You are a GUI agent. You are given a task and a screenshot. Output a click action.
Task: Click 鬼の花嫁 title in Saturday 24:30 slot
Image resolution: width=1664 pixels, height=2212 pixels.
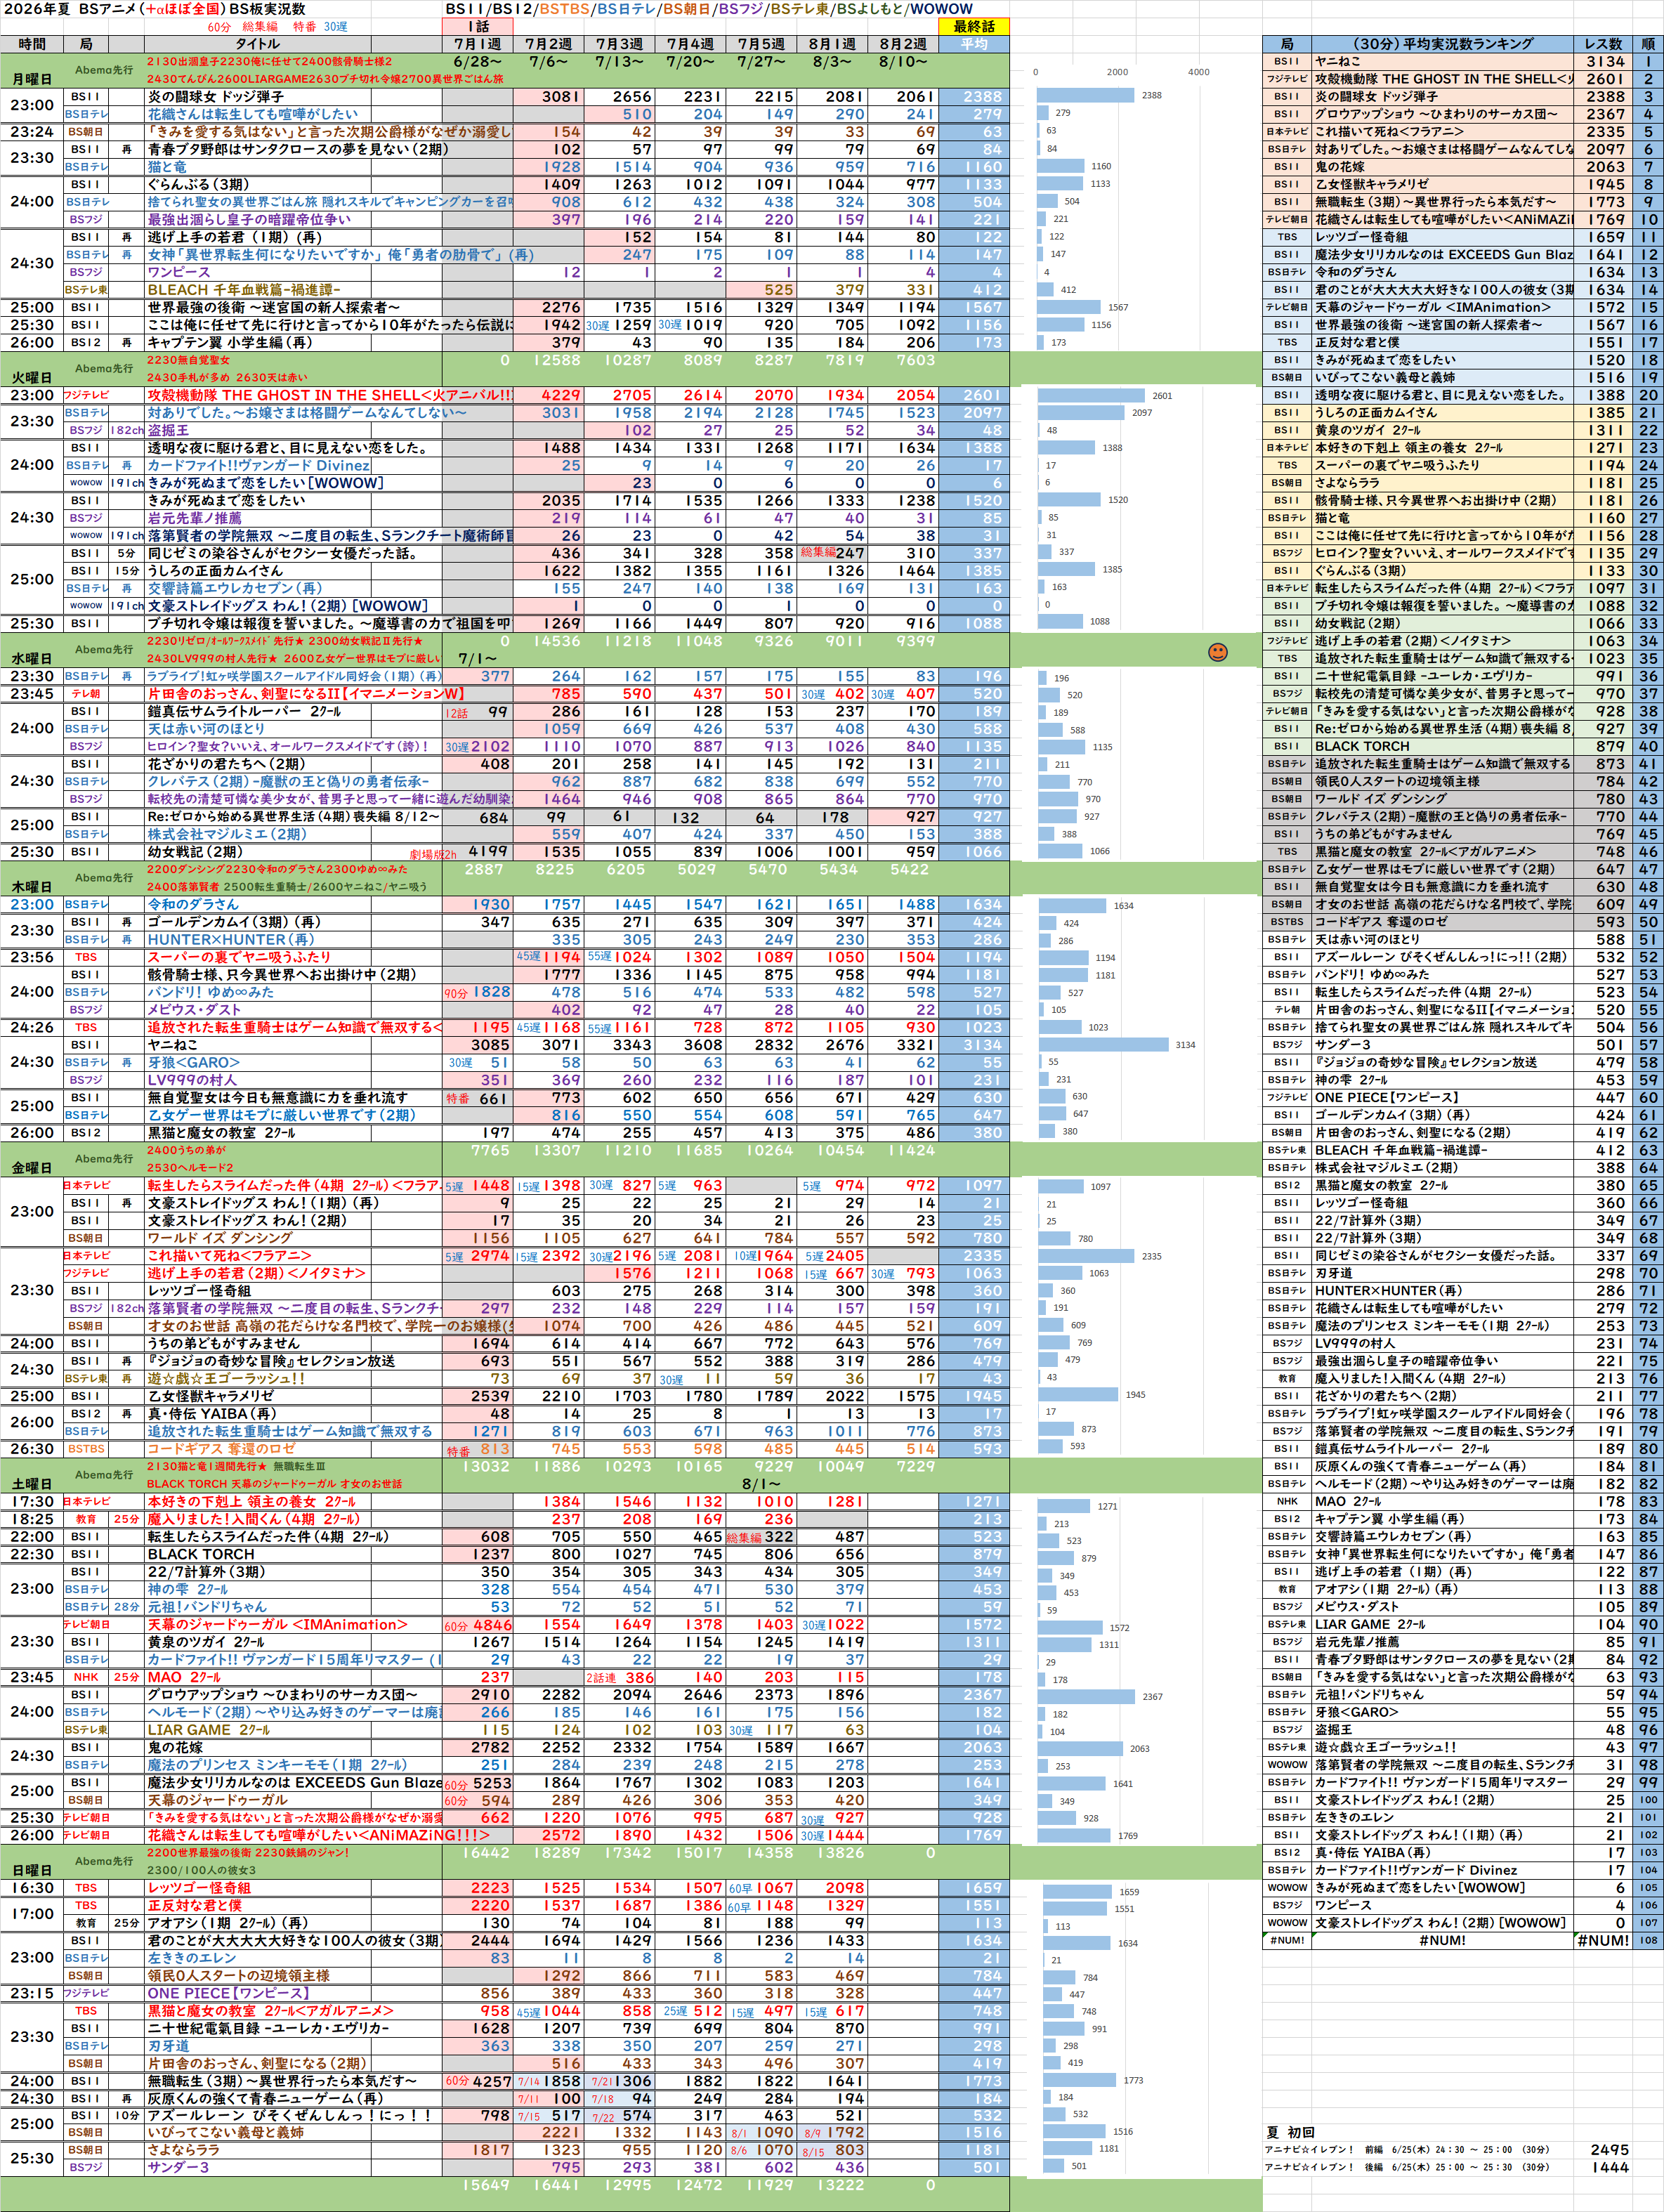[x=175, y=1747]
